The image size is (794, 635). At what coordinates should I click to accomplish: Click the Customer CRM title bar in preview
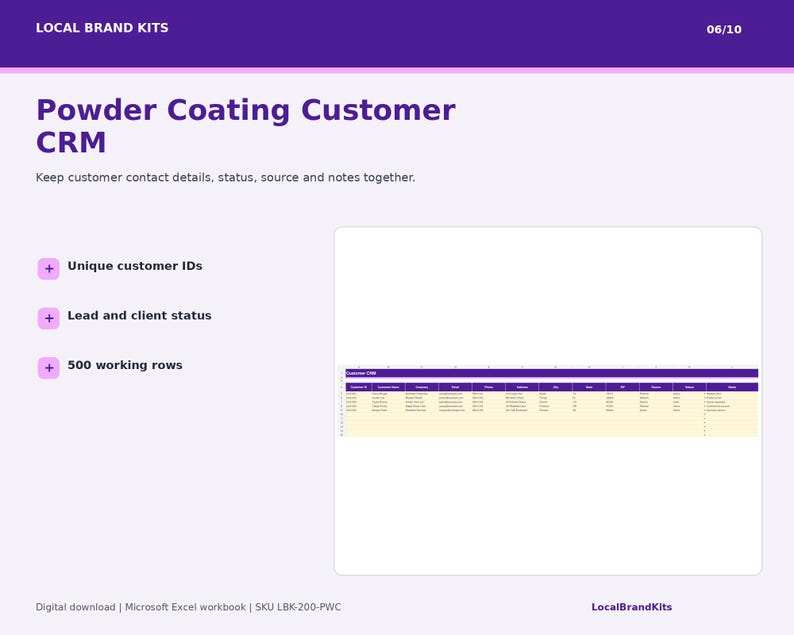click(551, 373)
